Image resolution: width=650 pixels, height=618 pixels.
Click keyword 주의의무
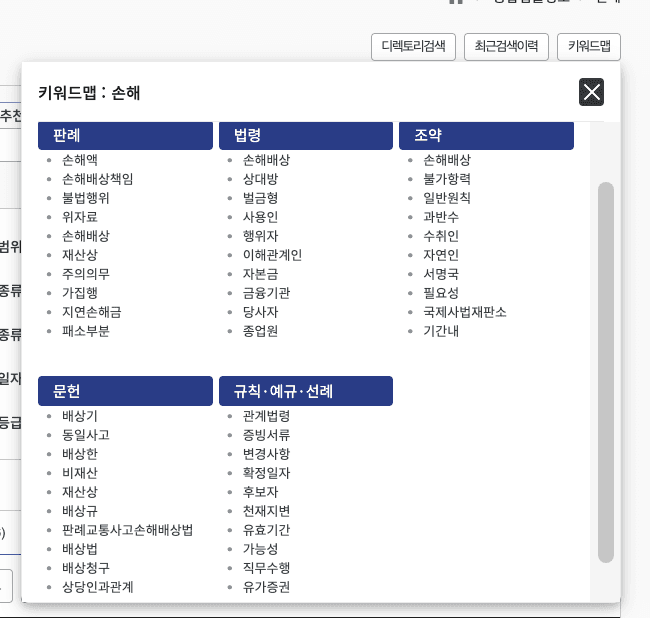(86, 274)
